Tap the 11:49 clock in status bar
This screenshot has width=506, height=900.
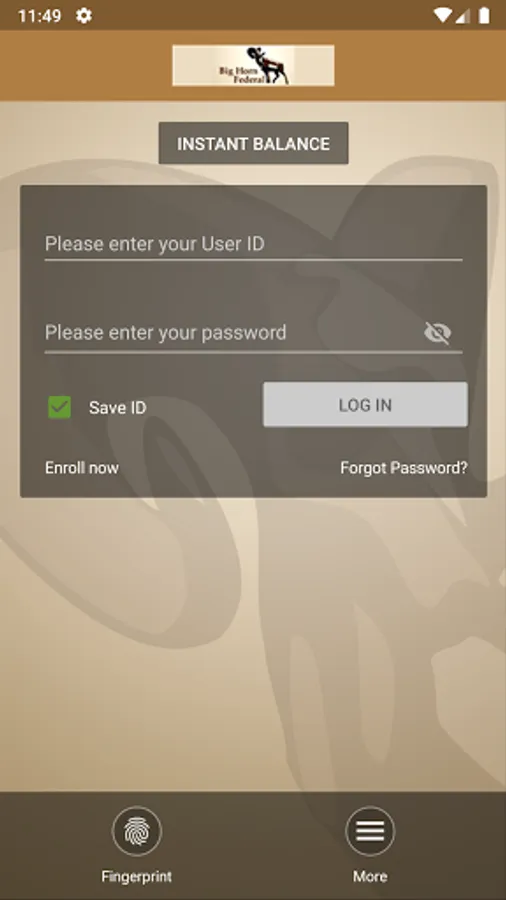tap(39, 15)
